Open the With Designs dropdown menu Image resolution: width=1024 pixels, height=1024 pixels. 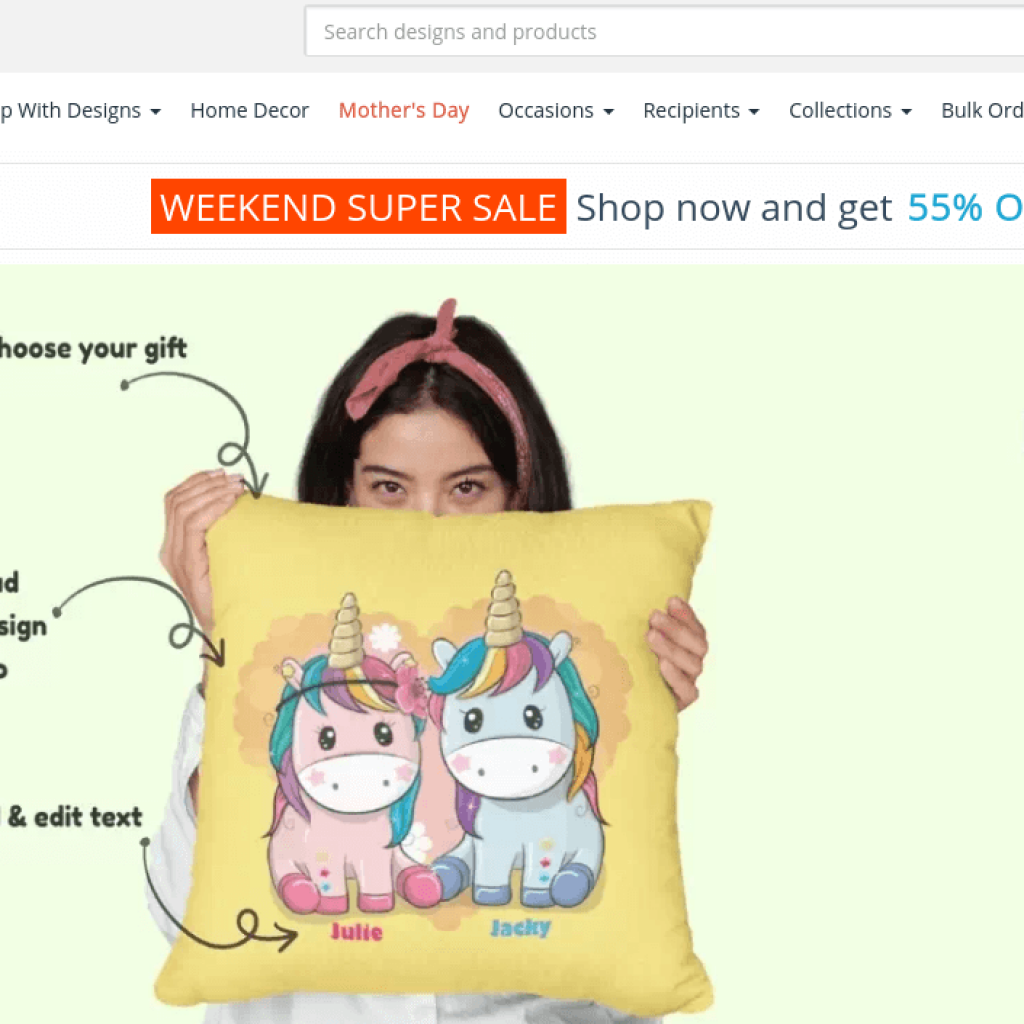click(80, 110)
